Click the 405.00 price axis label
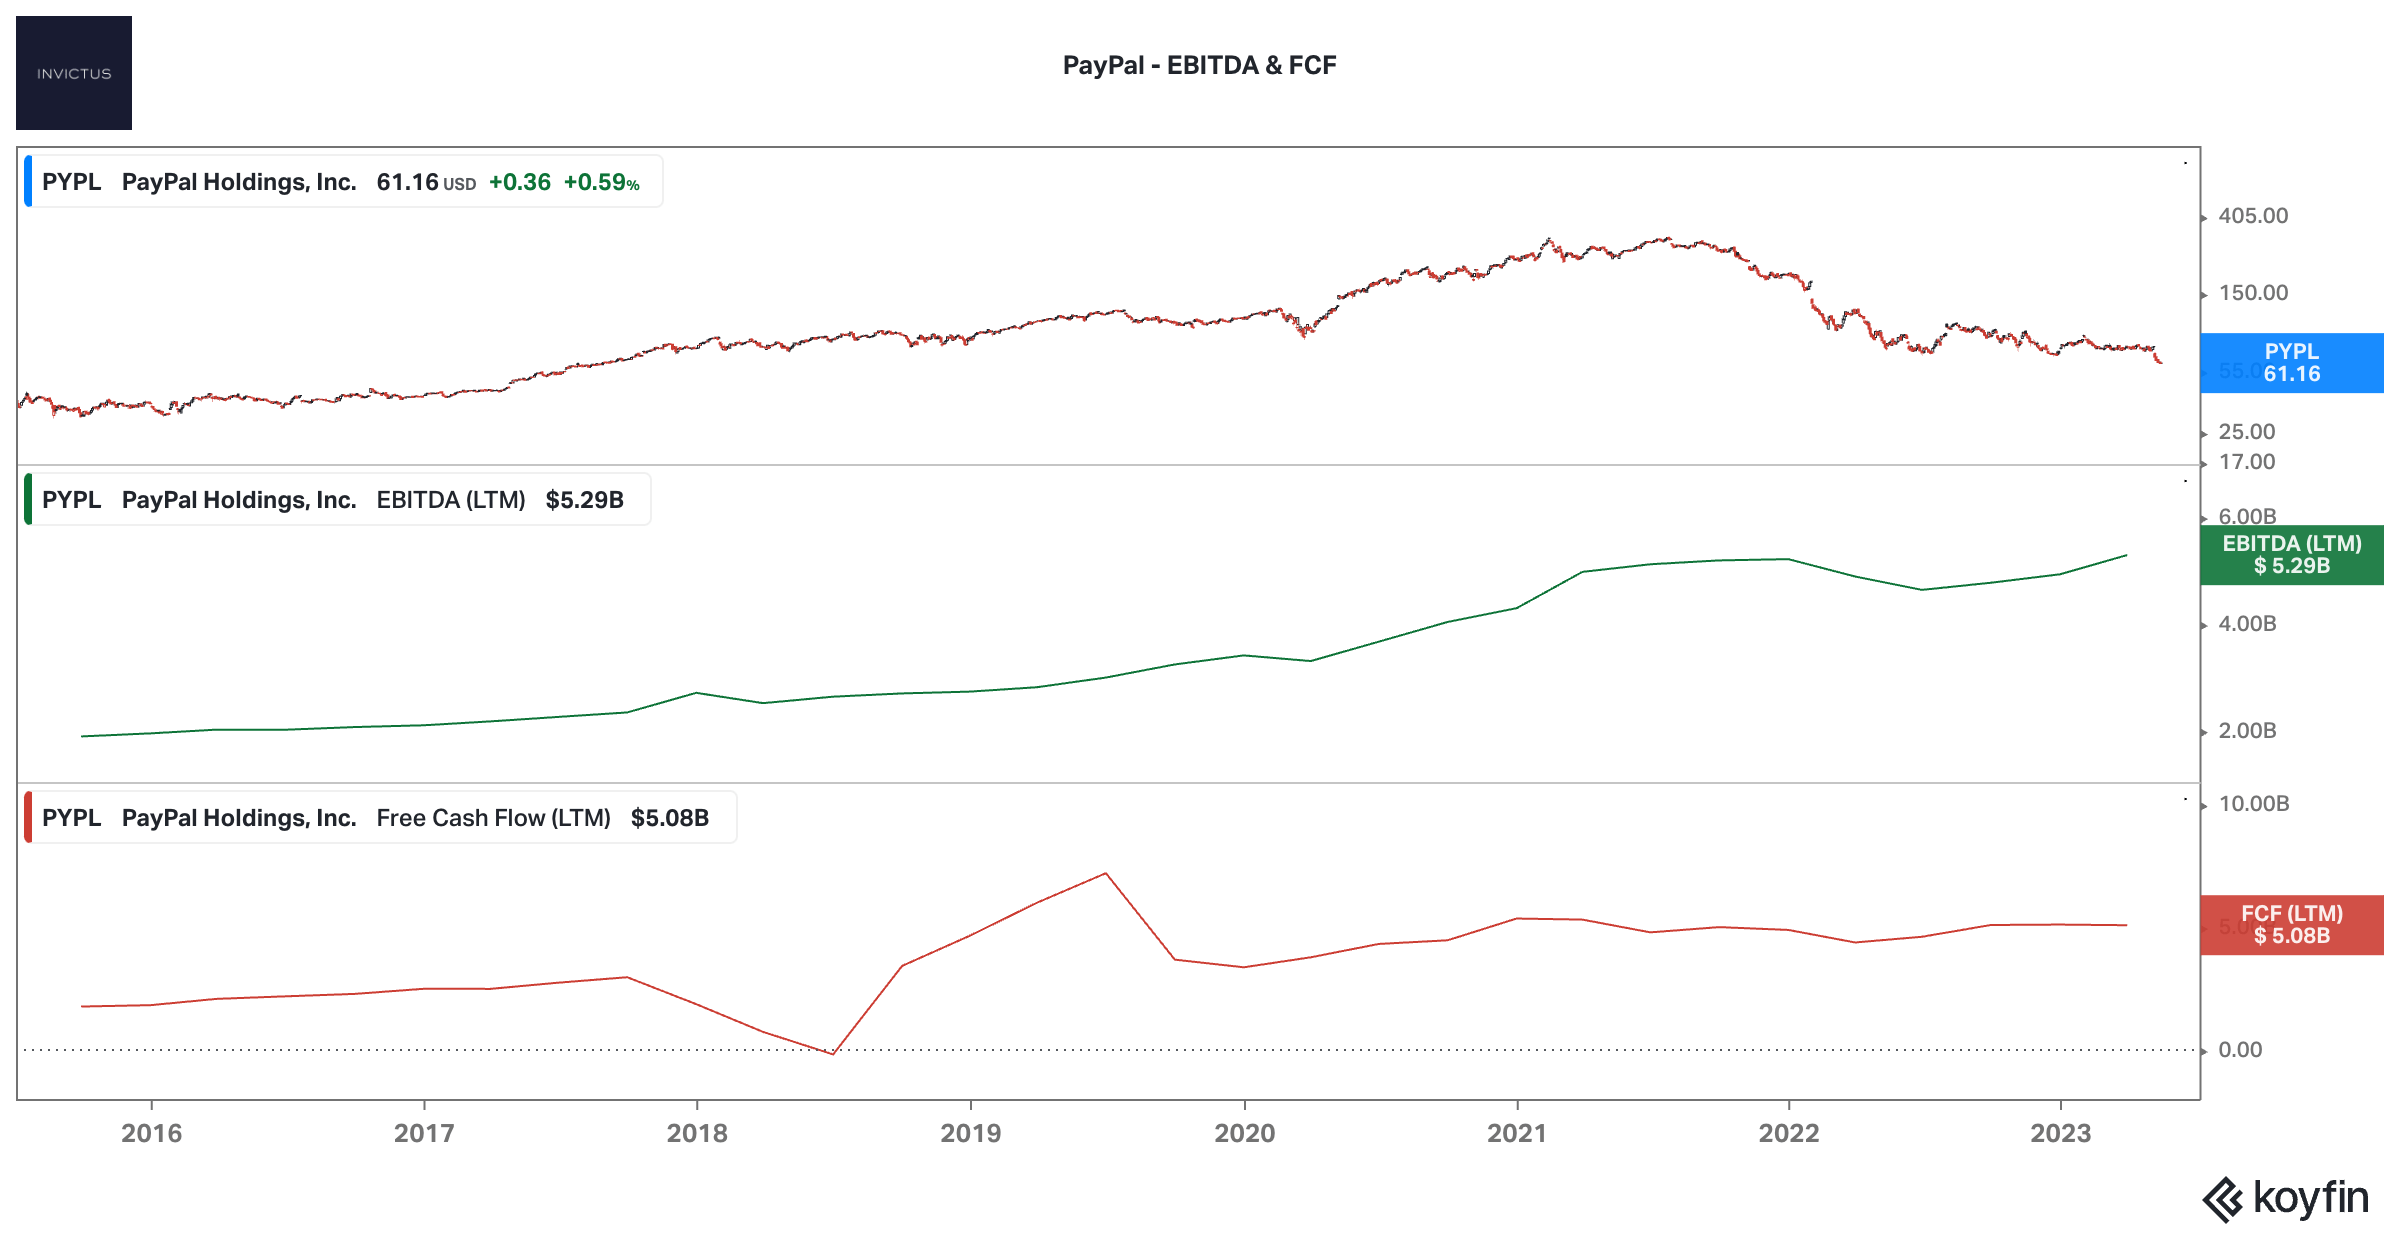Viewport: 2400px width, 1240px height. coord(2253,216)
